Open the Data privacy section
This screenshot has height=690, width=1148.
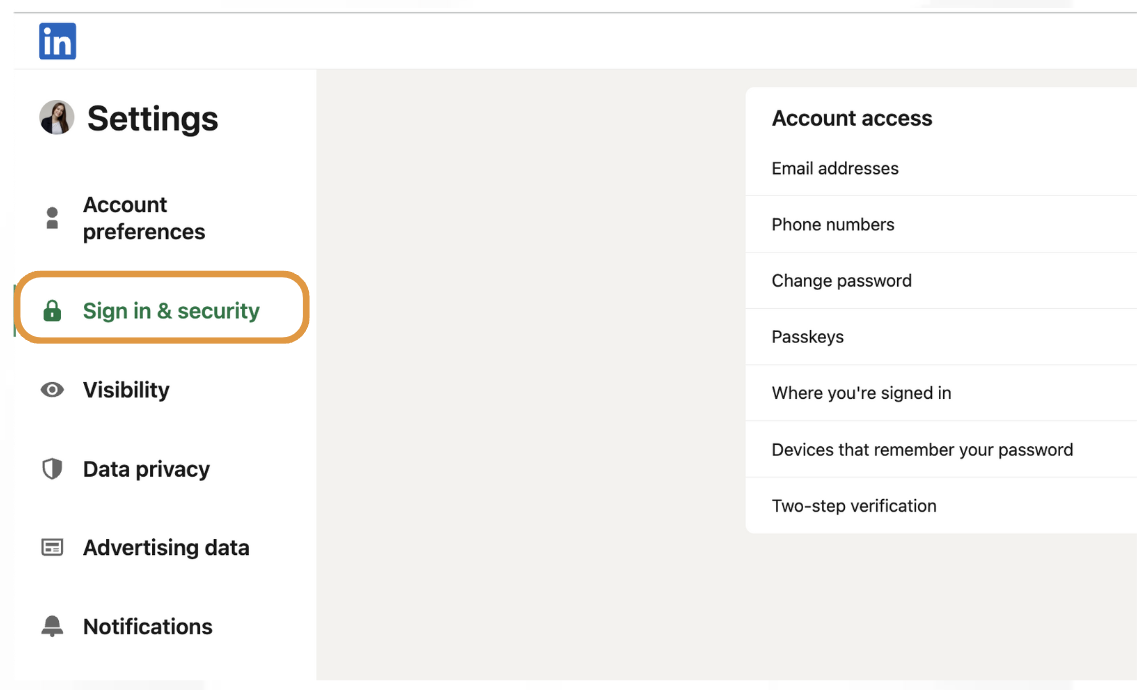tap(146, 469)
